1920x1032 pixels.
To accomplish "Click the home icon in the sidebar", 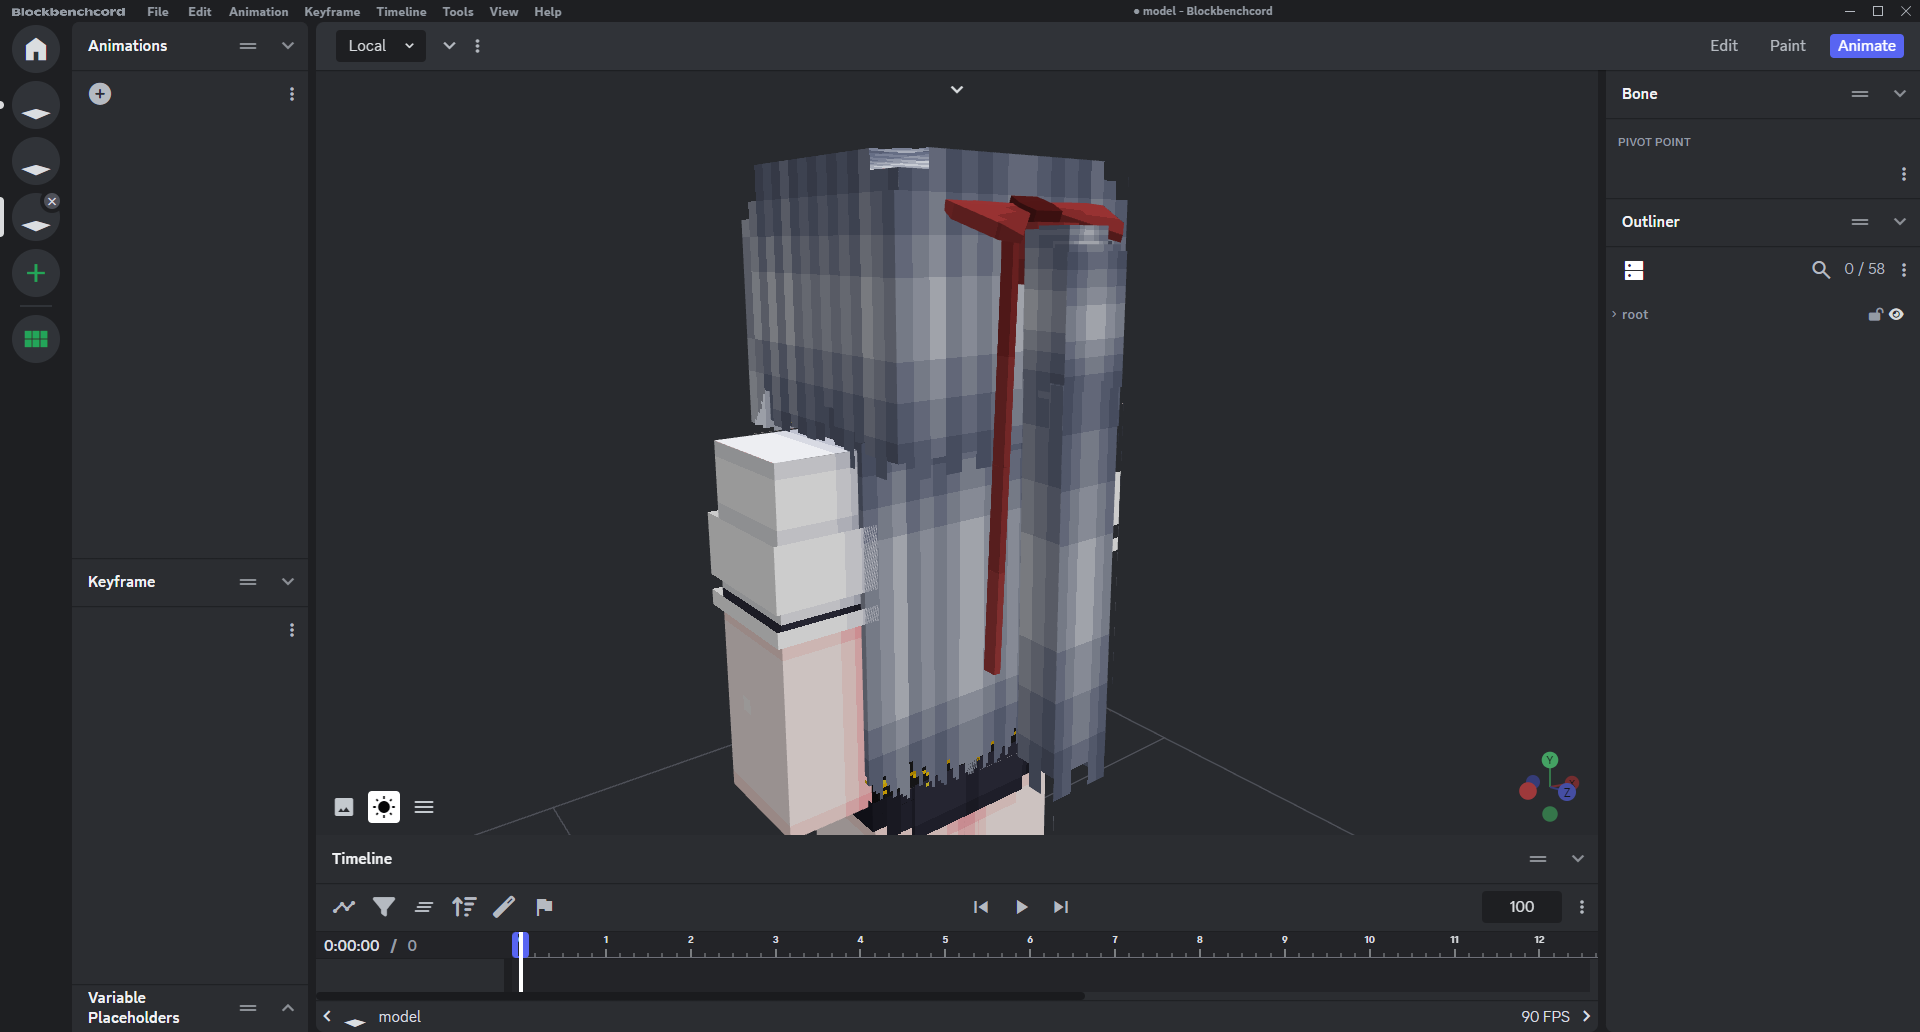I will [36, 49].
